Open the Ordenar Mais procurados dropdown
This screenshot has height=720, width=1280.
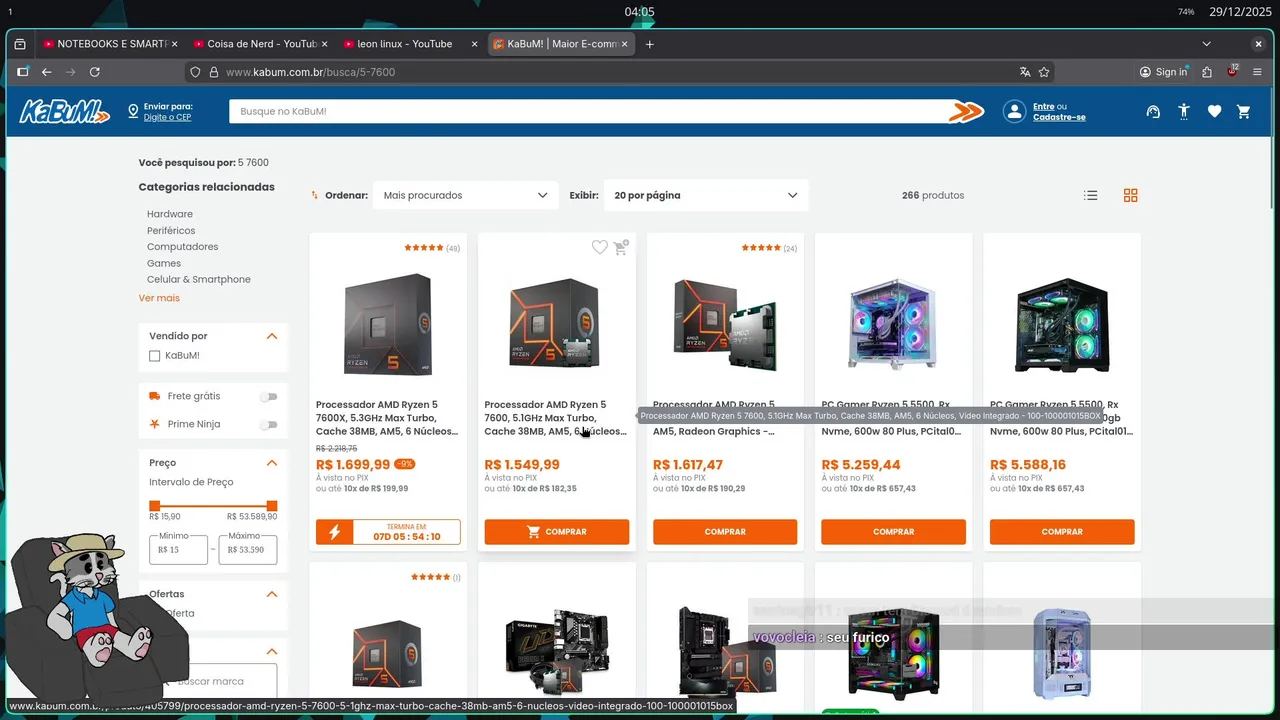pyautogui.click(x=465, y=195)
